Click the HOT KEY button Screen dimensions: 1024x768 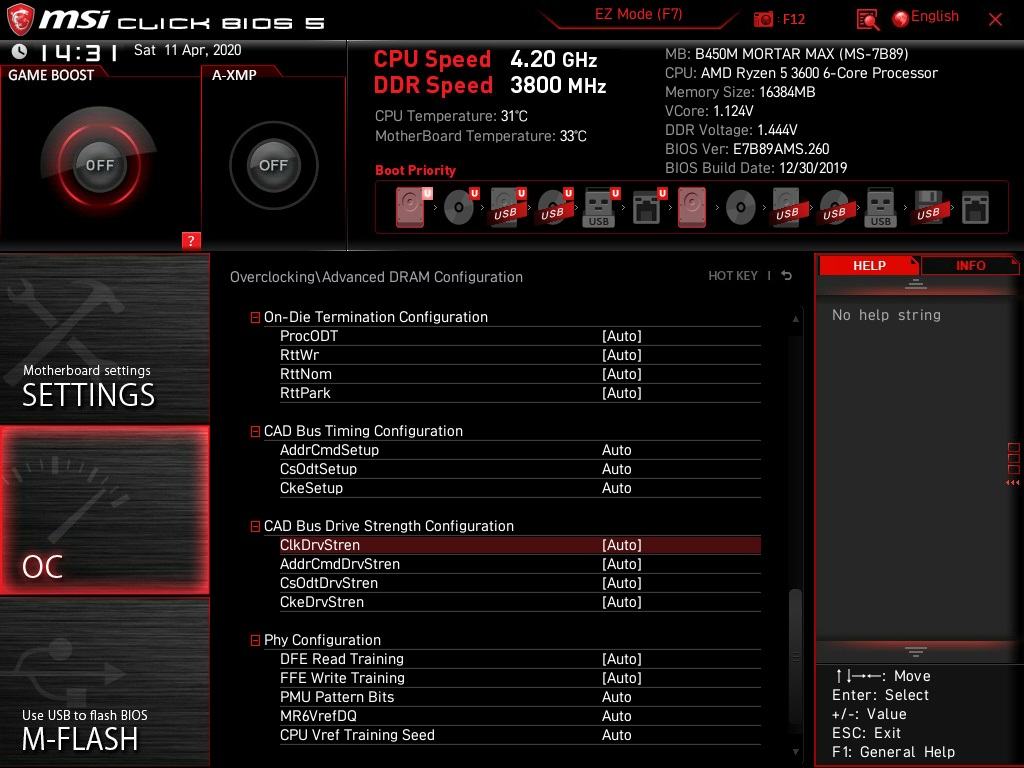point(733,276)
